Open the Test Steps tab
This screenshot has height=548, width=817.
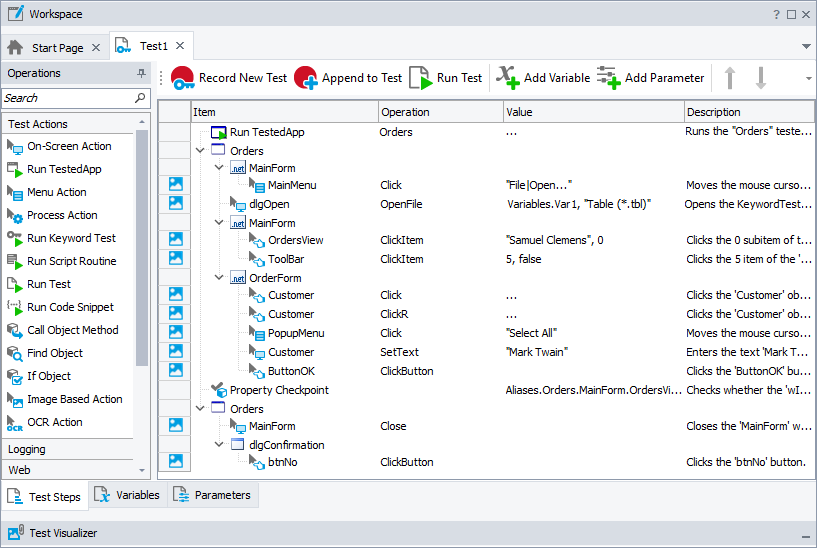44,497
